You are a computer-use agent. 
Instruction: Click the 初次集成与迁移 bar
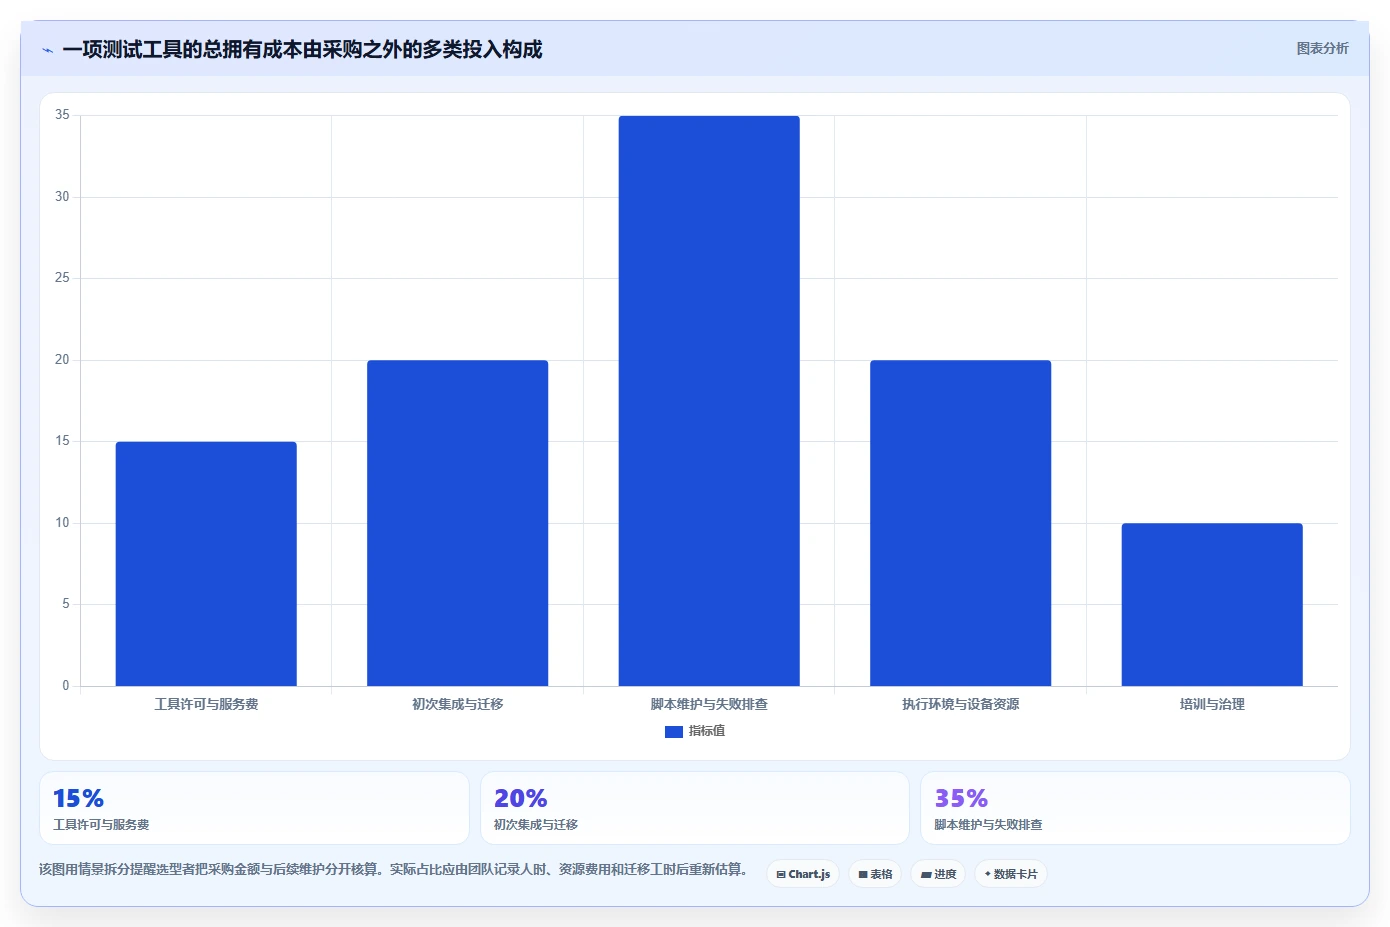(x=457, y=523)
